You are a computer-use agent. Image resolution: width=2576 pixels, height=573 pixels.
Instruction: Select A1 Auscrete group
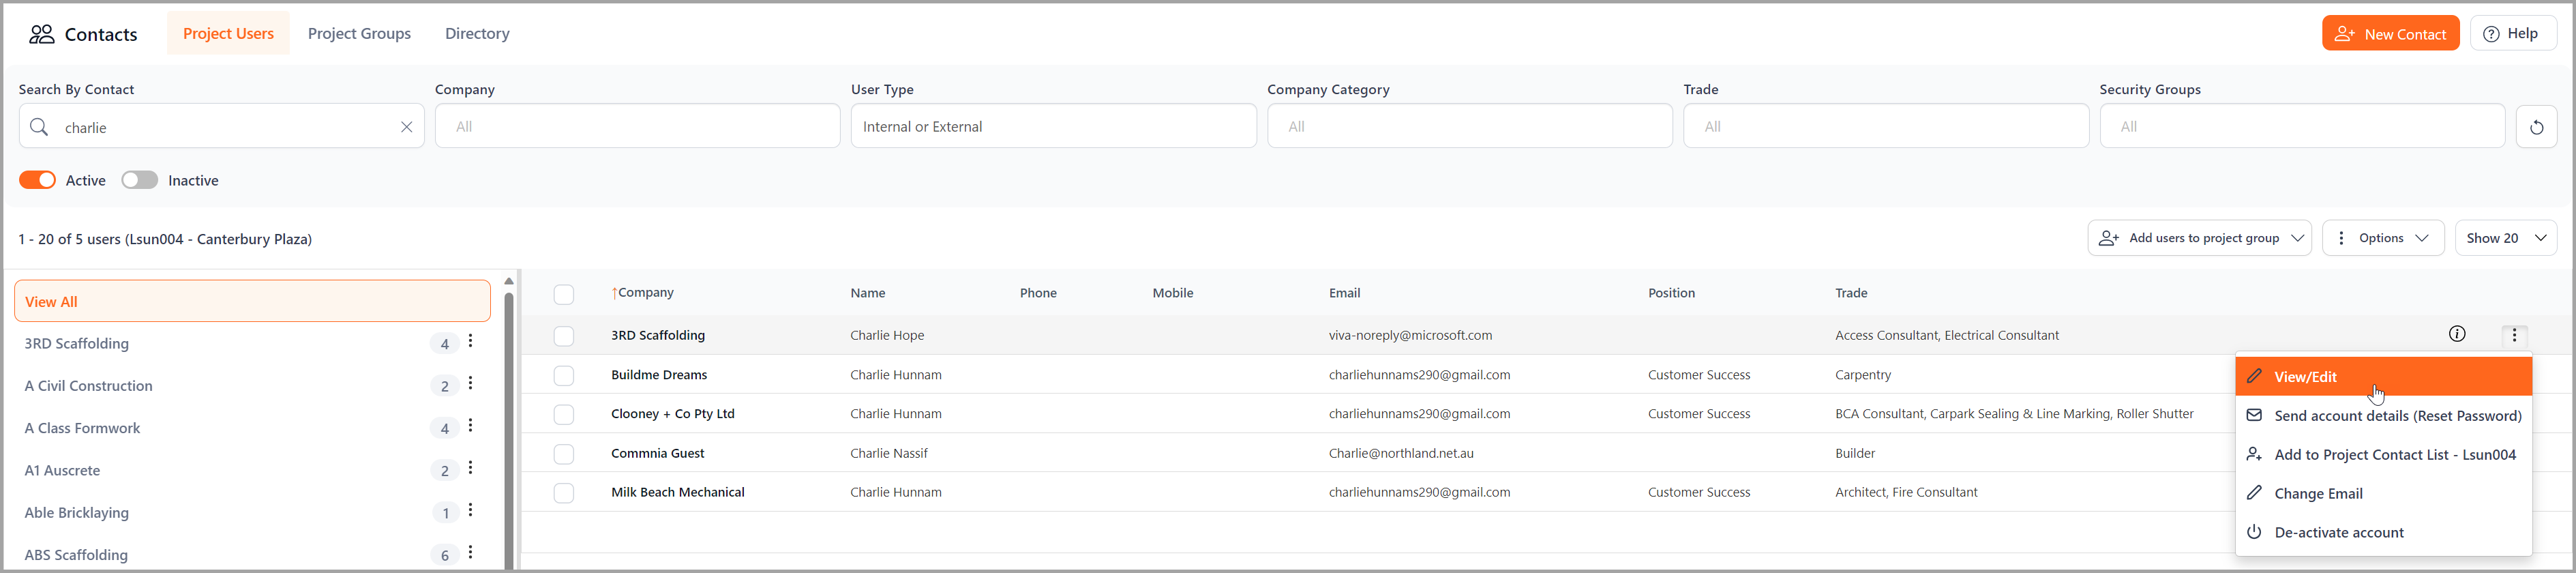(62, 469)
